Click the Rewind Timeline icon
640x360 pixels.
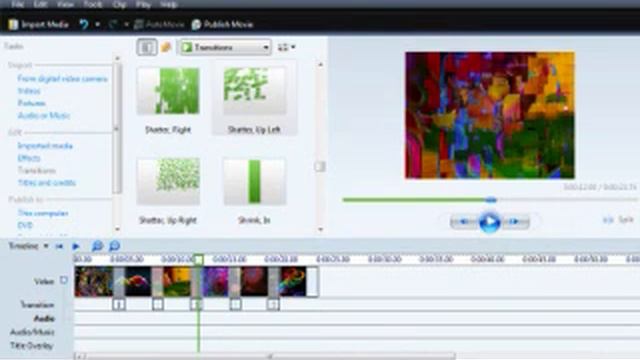click(60, 246)
